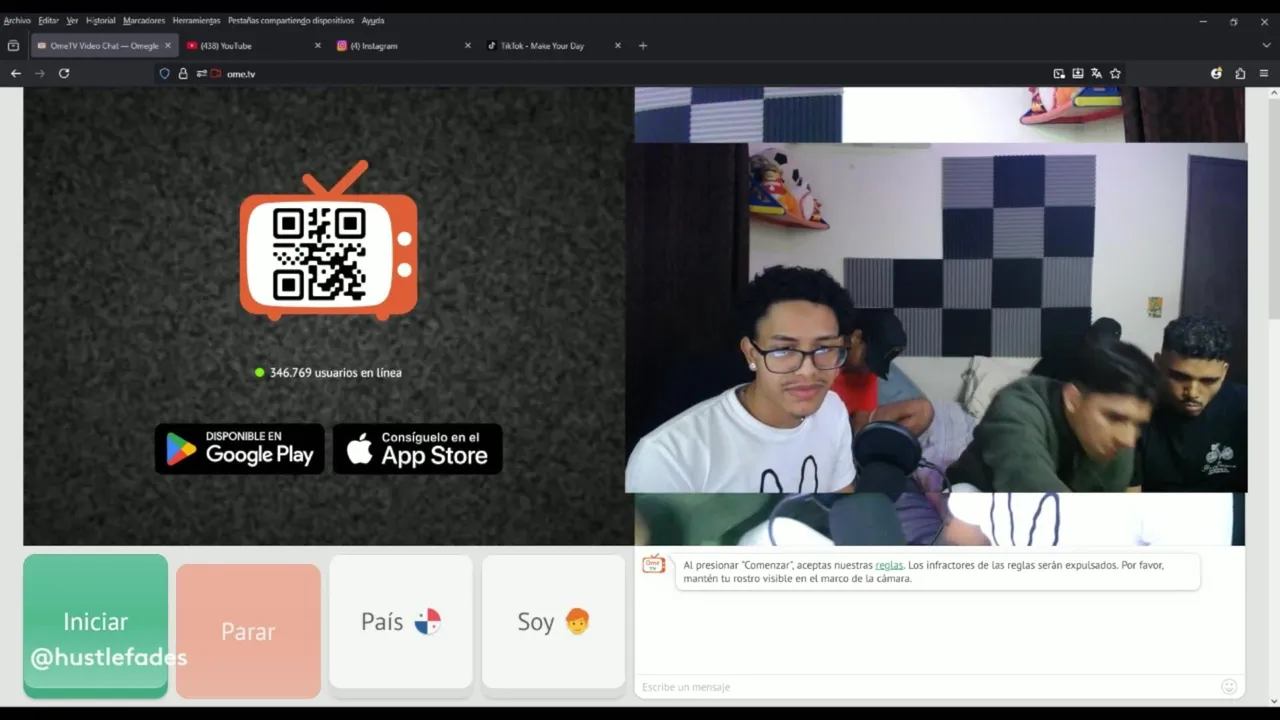1280x720 pixels.
Task: Open the extensions puzzle icon
Action: pyautogui.click(x=1240, y=73)
